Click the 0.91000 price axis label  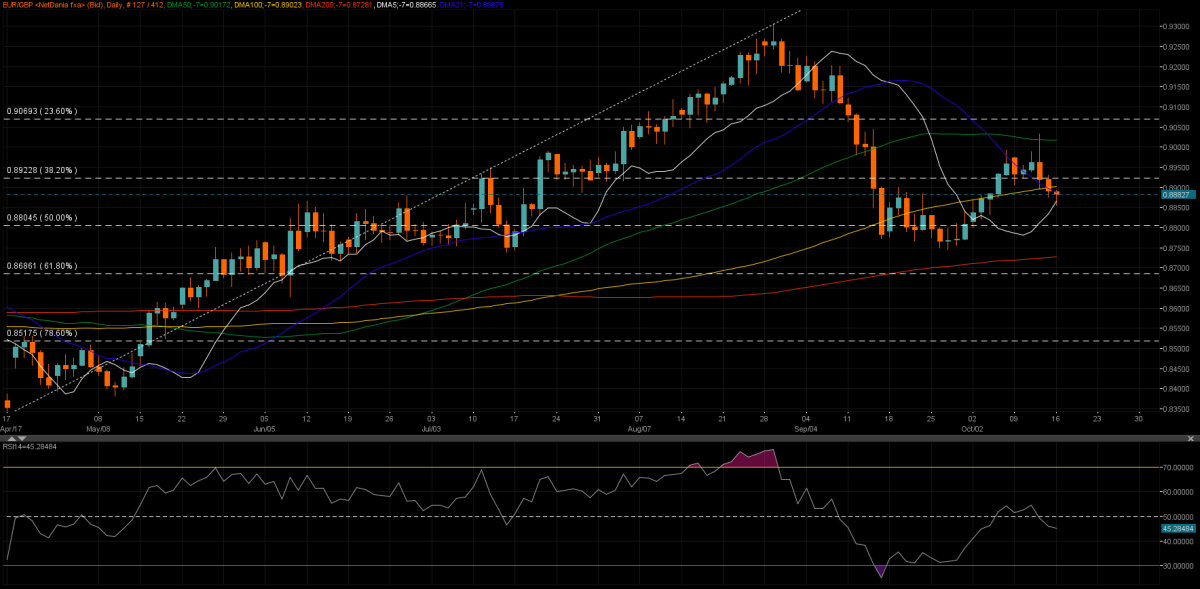coord(1174,107)
